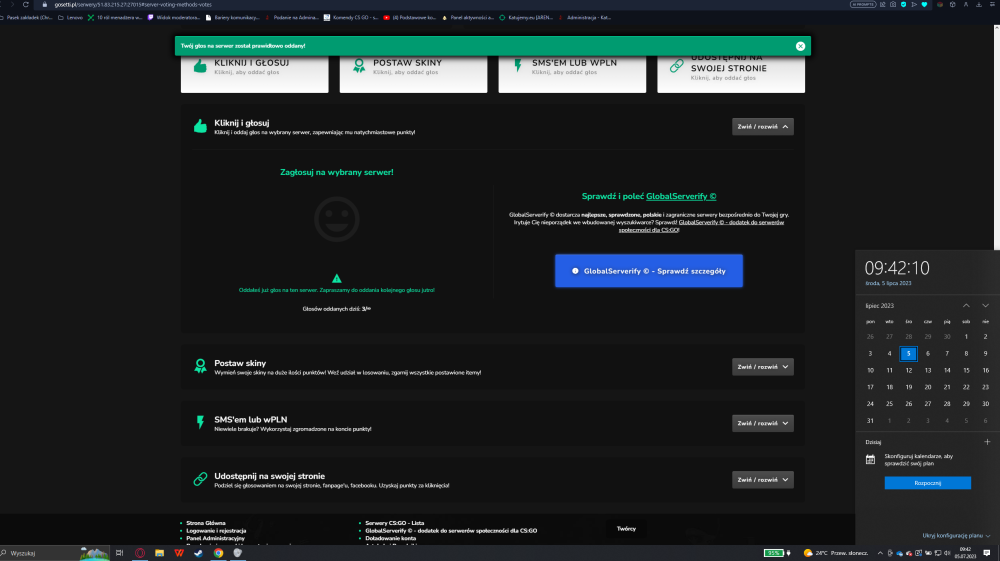This screenshot has height=561, width=1000.
Task: Open the GlobalServerify dodatek do serwerów link in description
Action: coord(701,226)
